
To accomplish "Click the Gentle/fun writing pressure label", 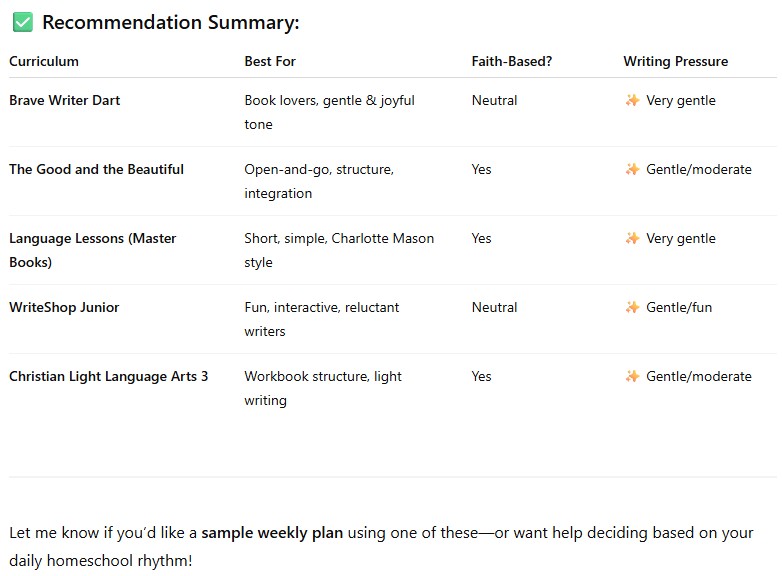I will pos(679,307).
